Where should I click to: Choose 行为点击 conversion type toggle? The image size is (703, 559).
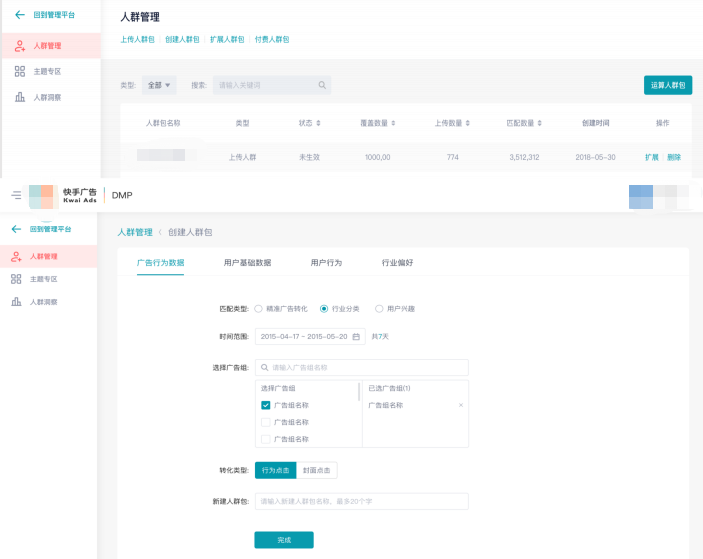(x=275, y=470)
